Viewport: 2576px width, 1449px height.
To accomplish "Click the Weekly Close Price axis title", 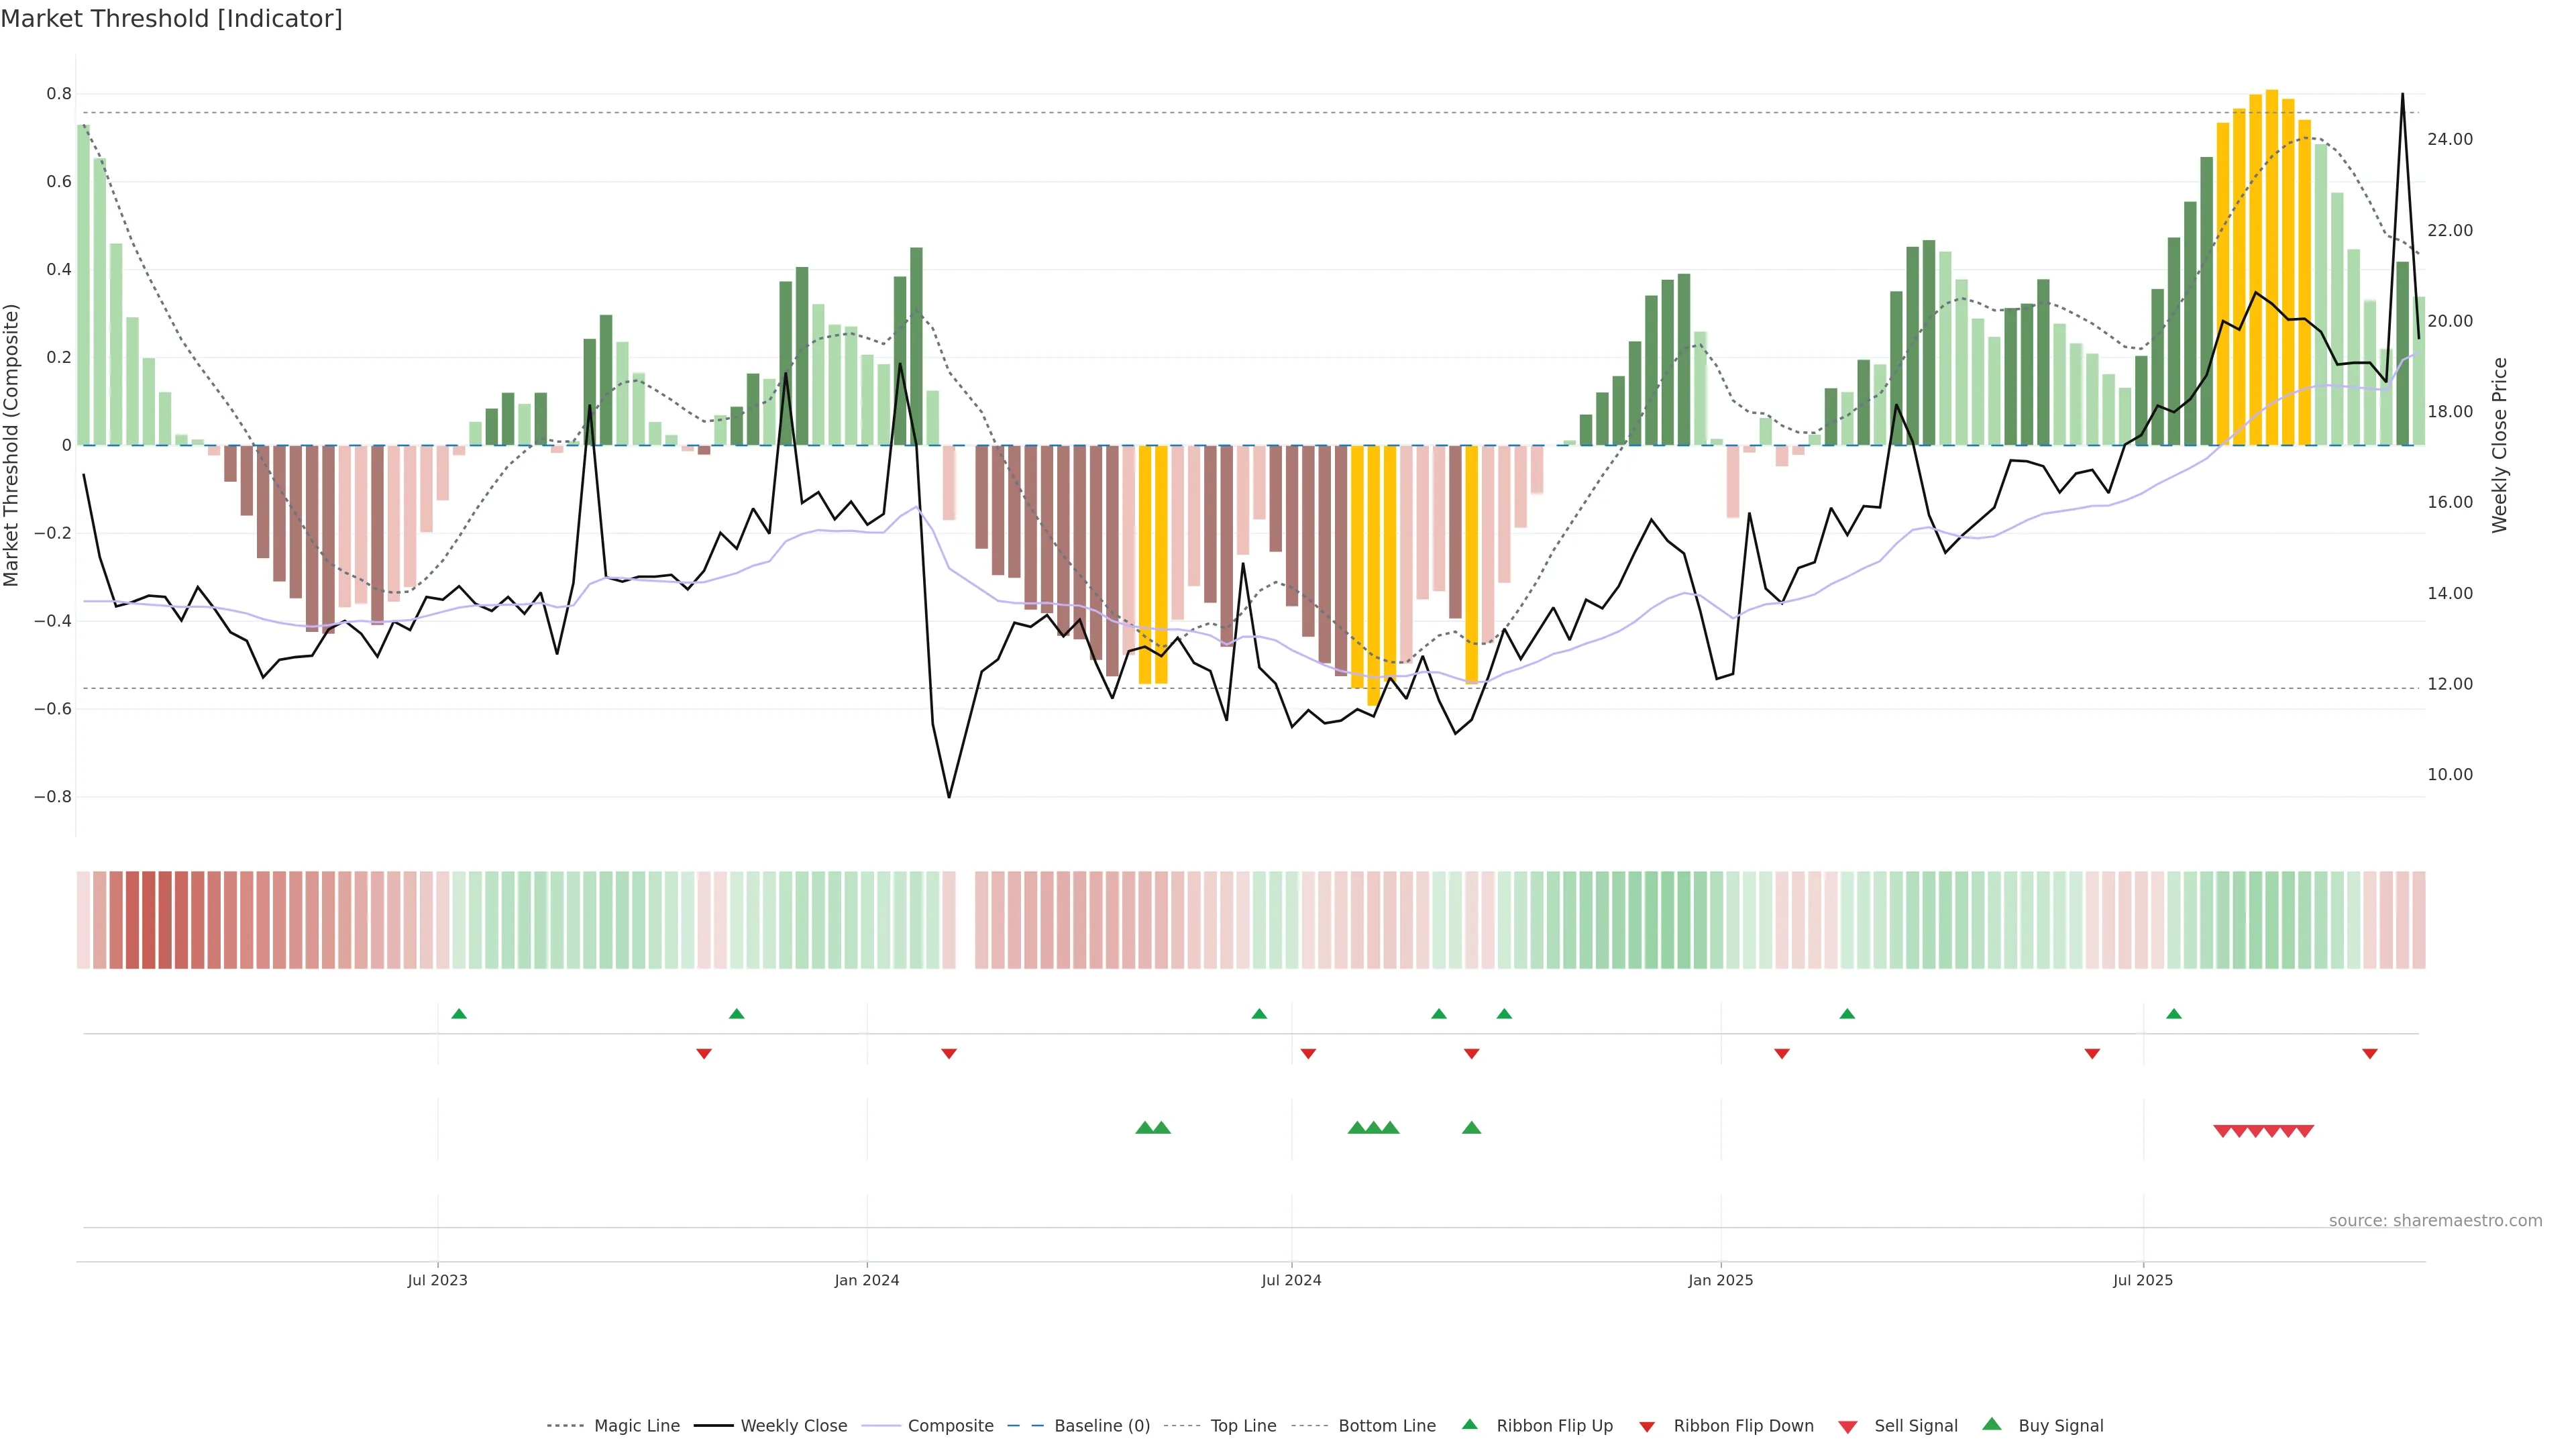I will (x=2499, y=445).
